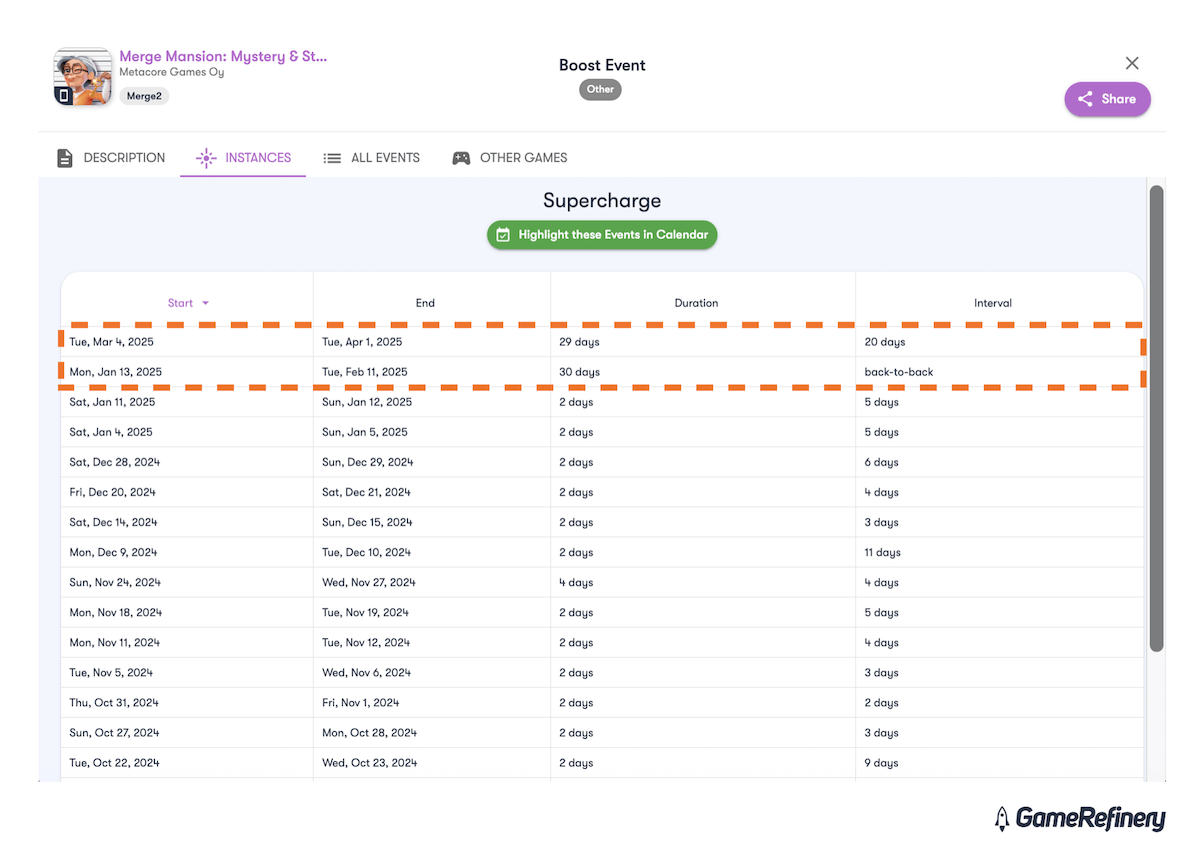Click the share icon in Share button
This screenshot has width=1200, height=856.
[x=1085, y=99]
